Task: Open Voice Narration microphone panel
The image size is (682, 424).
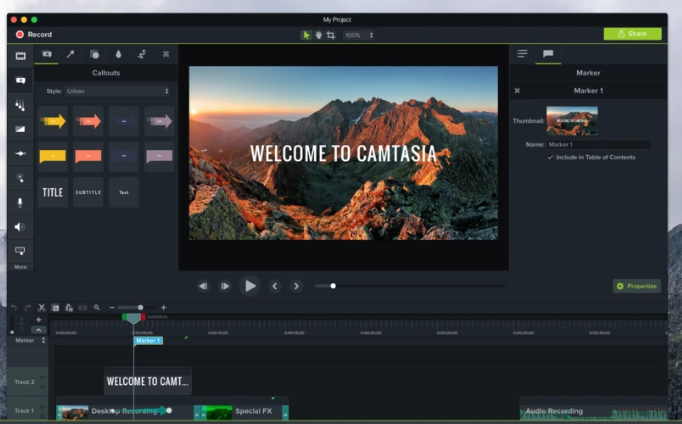Action: (x=20, y=202)
